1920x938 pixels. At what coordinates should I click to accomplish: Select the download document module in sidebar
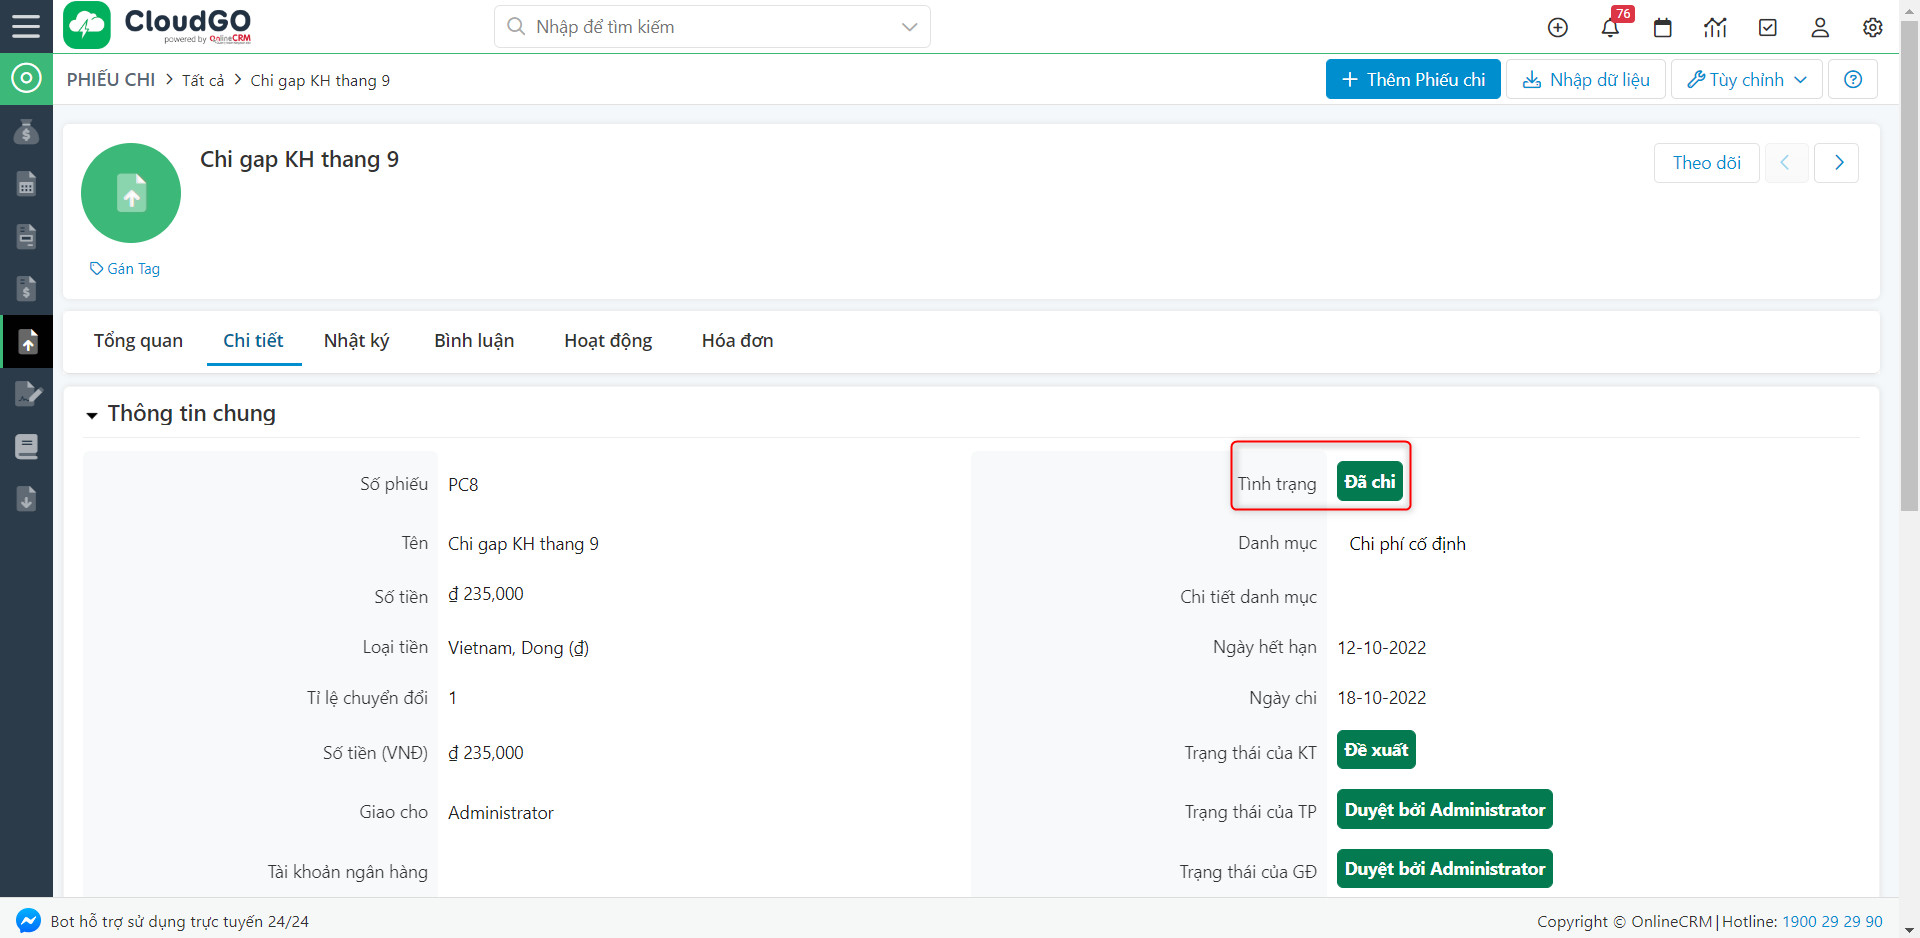click(26, 499)
